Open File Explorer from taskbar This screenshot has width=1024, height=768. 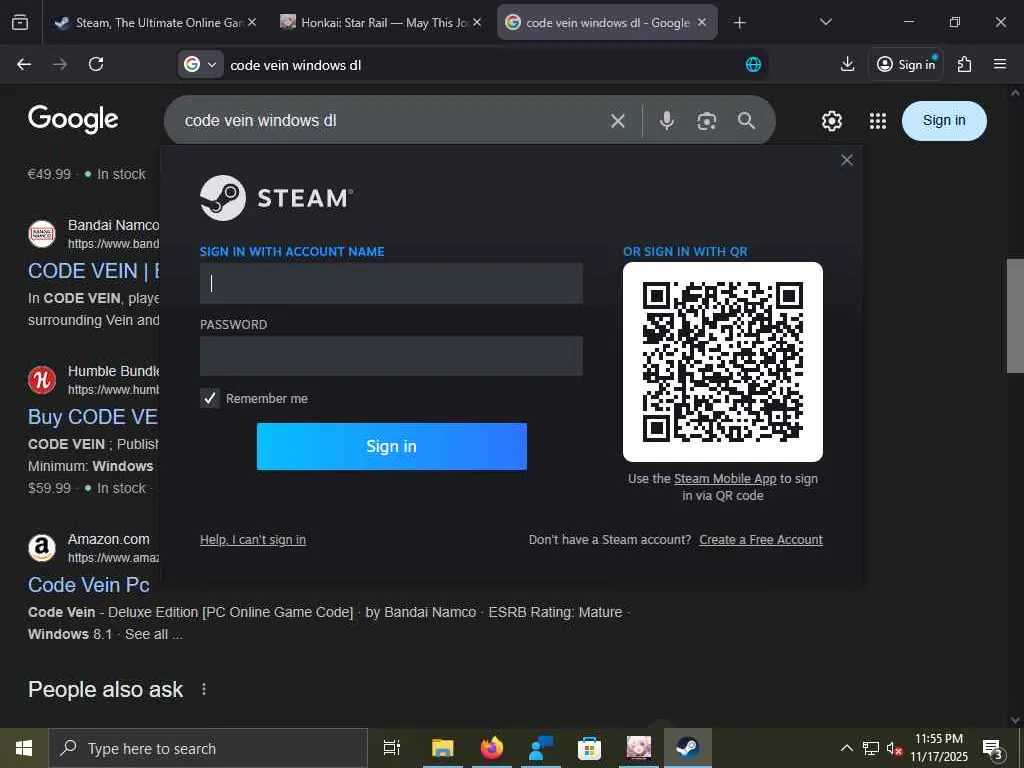(x=442, y=748)
